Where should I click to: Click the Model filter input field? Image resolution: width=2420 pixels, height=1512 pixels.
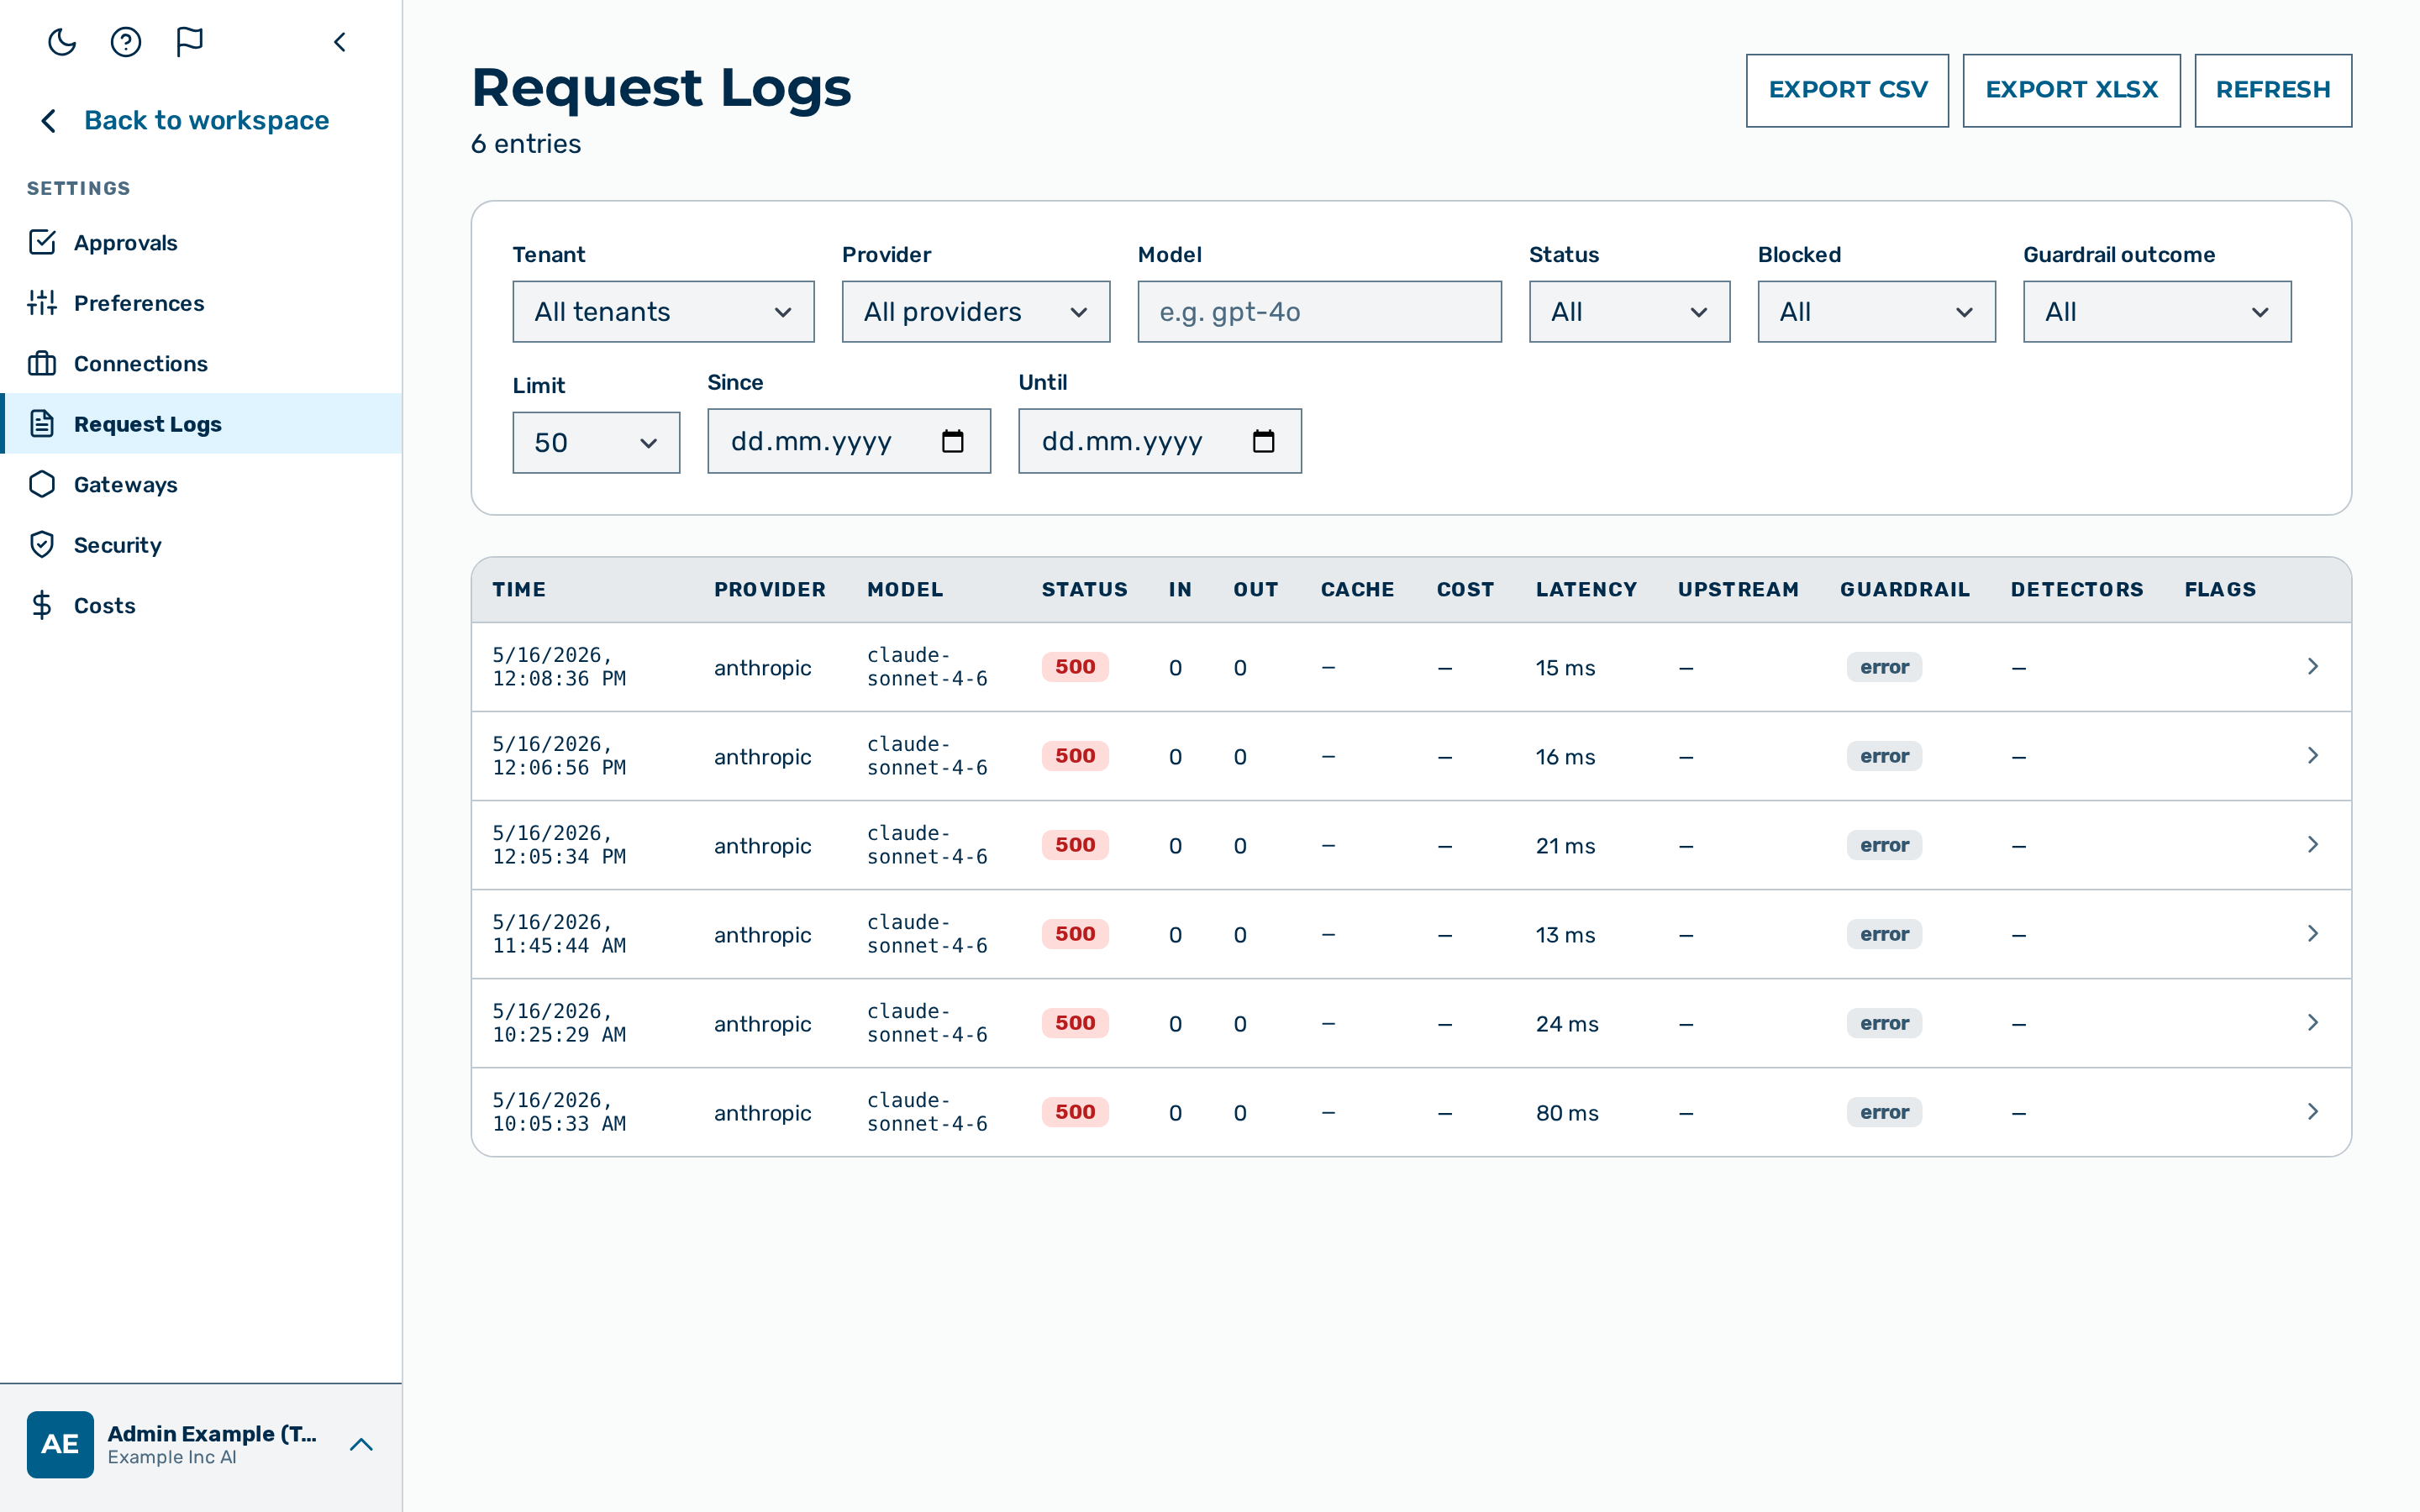[x=1319, y=312]
